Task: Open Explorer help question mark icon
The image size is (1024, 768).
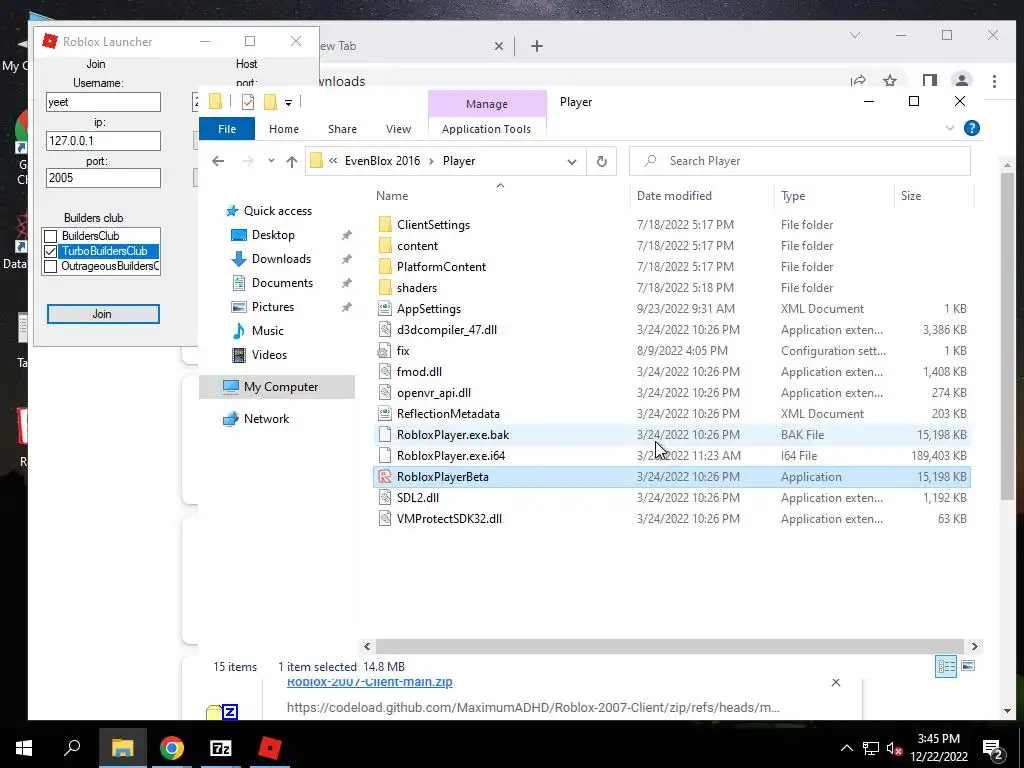Action: 972,129
